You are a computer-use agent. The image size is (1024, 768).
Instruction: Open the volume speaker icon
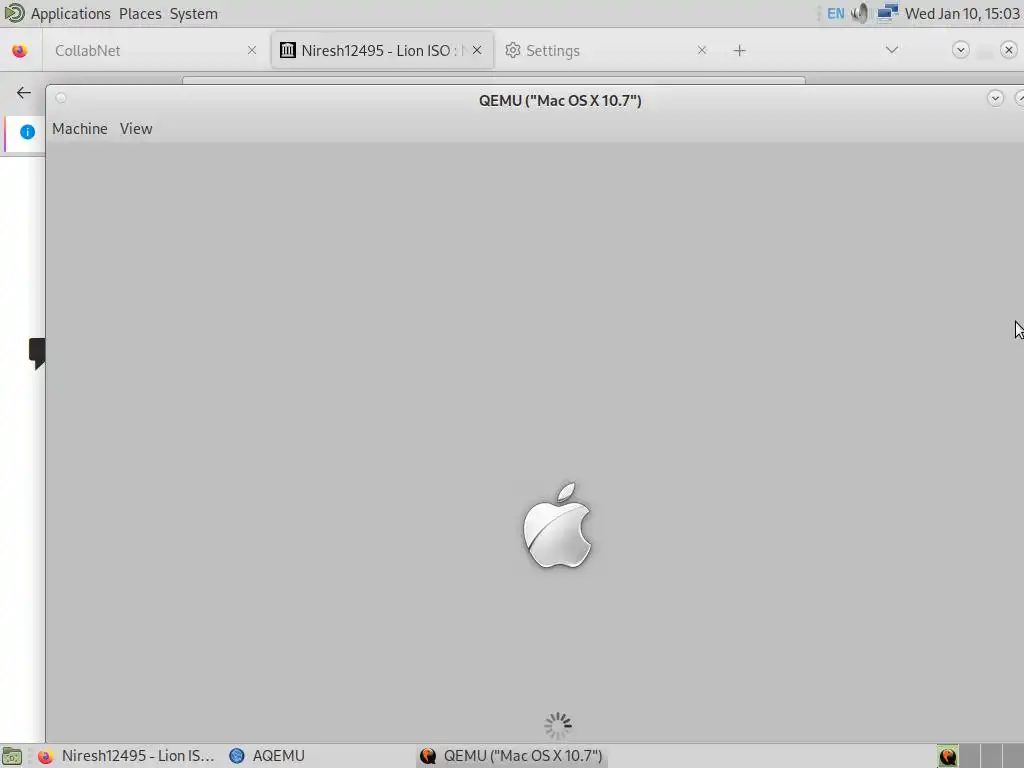click(861, 14)
